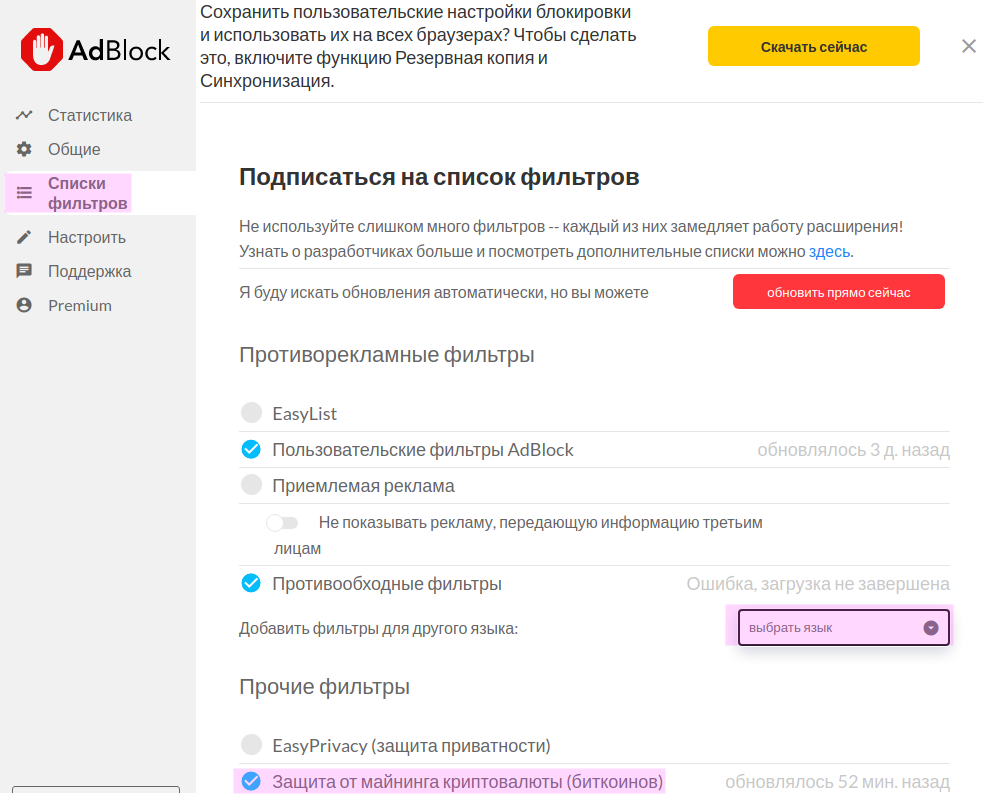Click the Support chat icon

pos(24,271)
